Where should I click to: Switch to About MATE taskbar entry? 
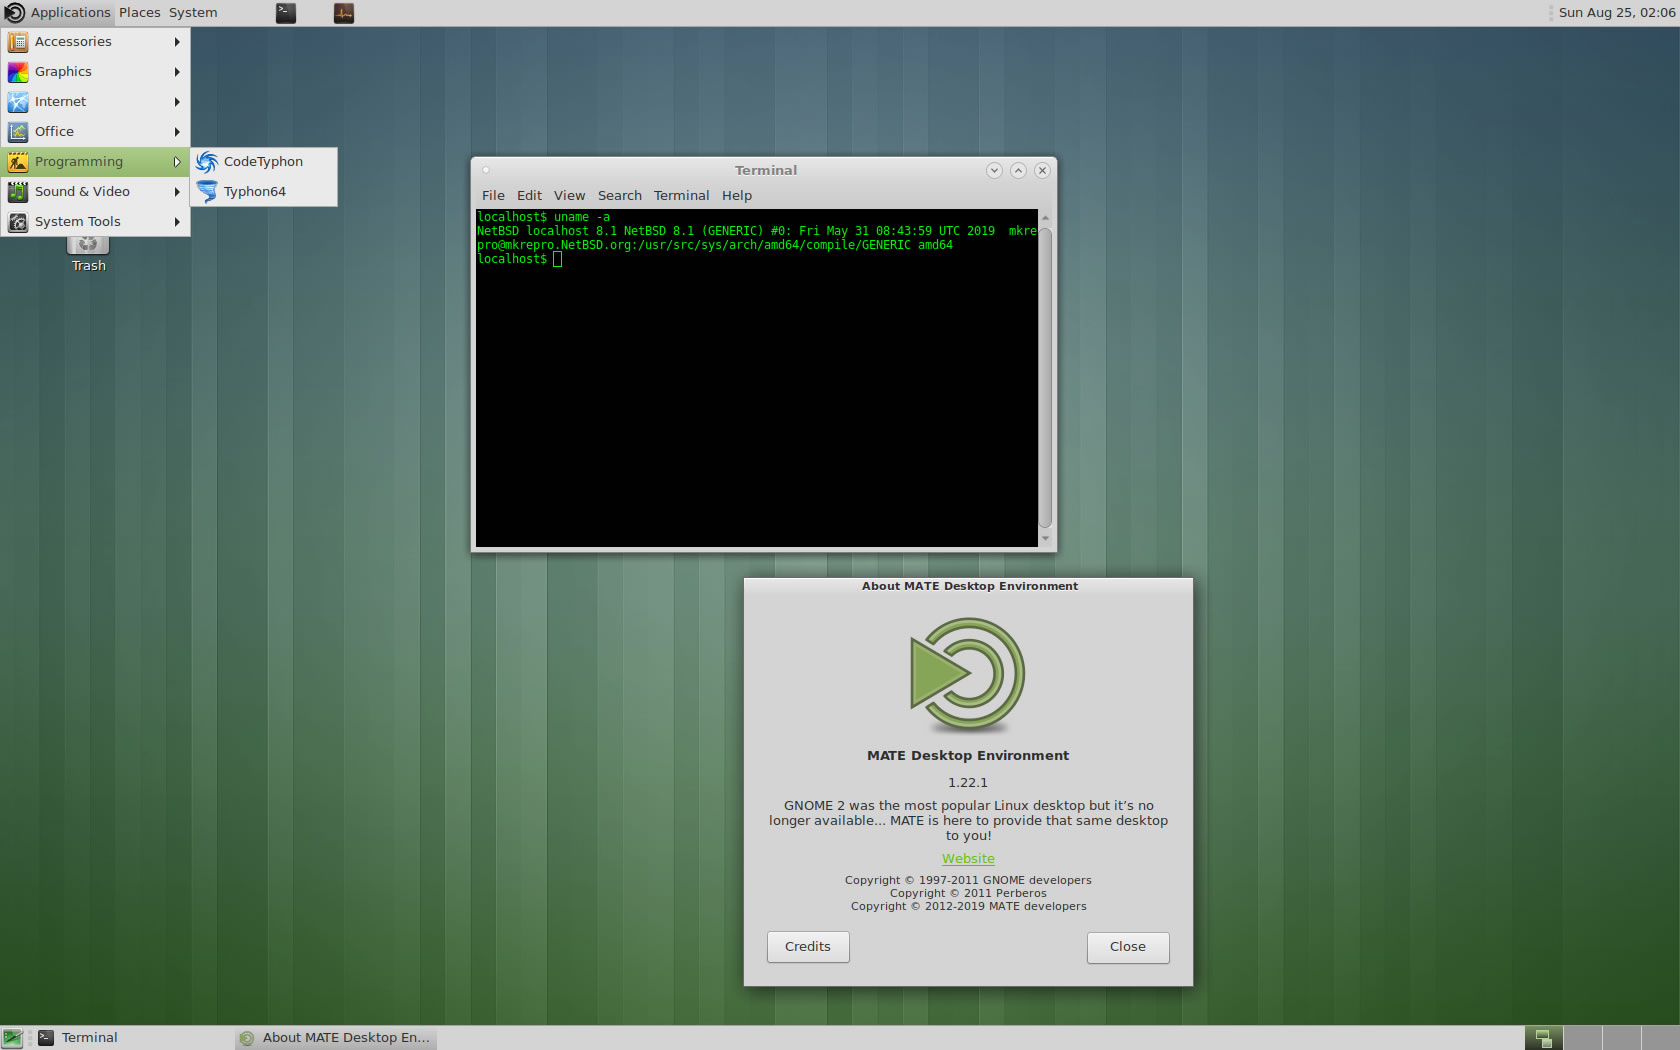[336, 1038]
